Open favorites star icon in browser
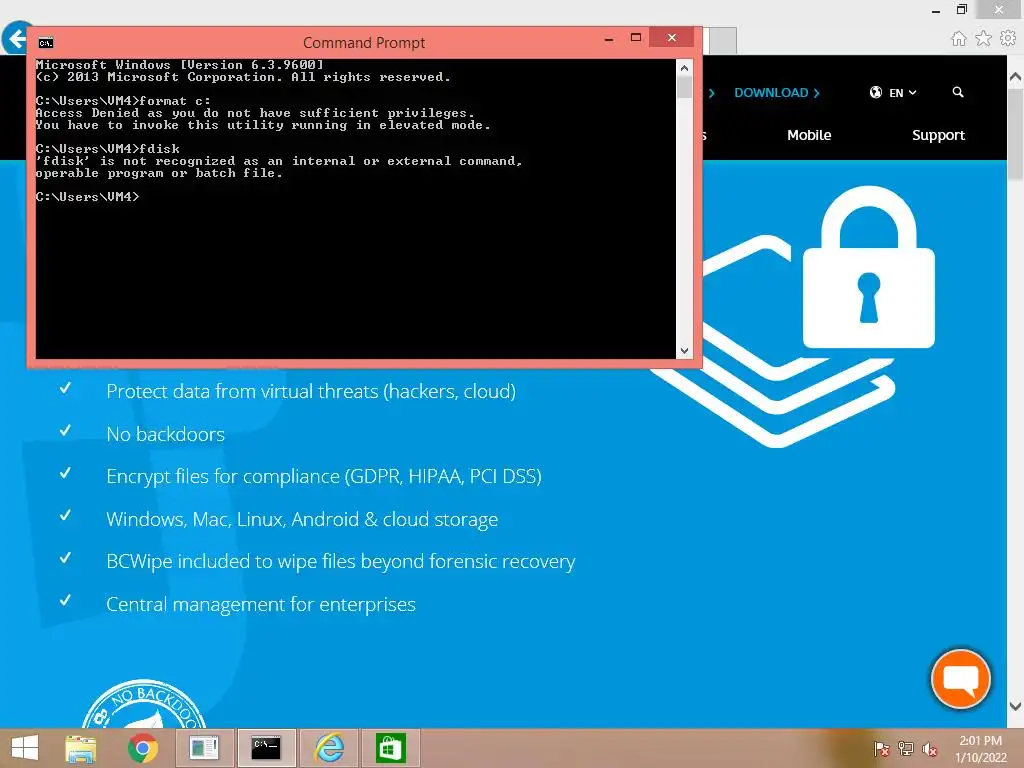The height and width of the screenshot is (768, 1024). (983, 39)
